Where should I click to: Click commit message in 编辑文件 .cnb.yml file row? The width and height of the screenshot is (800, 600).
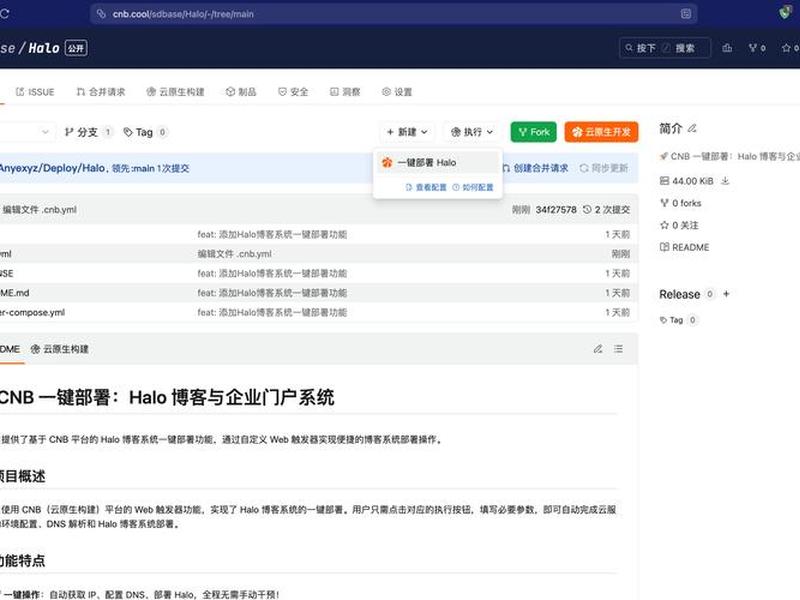pyautogui.click(x=235, y=254)
